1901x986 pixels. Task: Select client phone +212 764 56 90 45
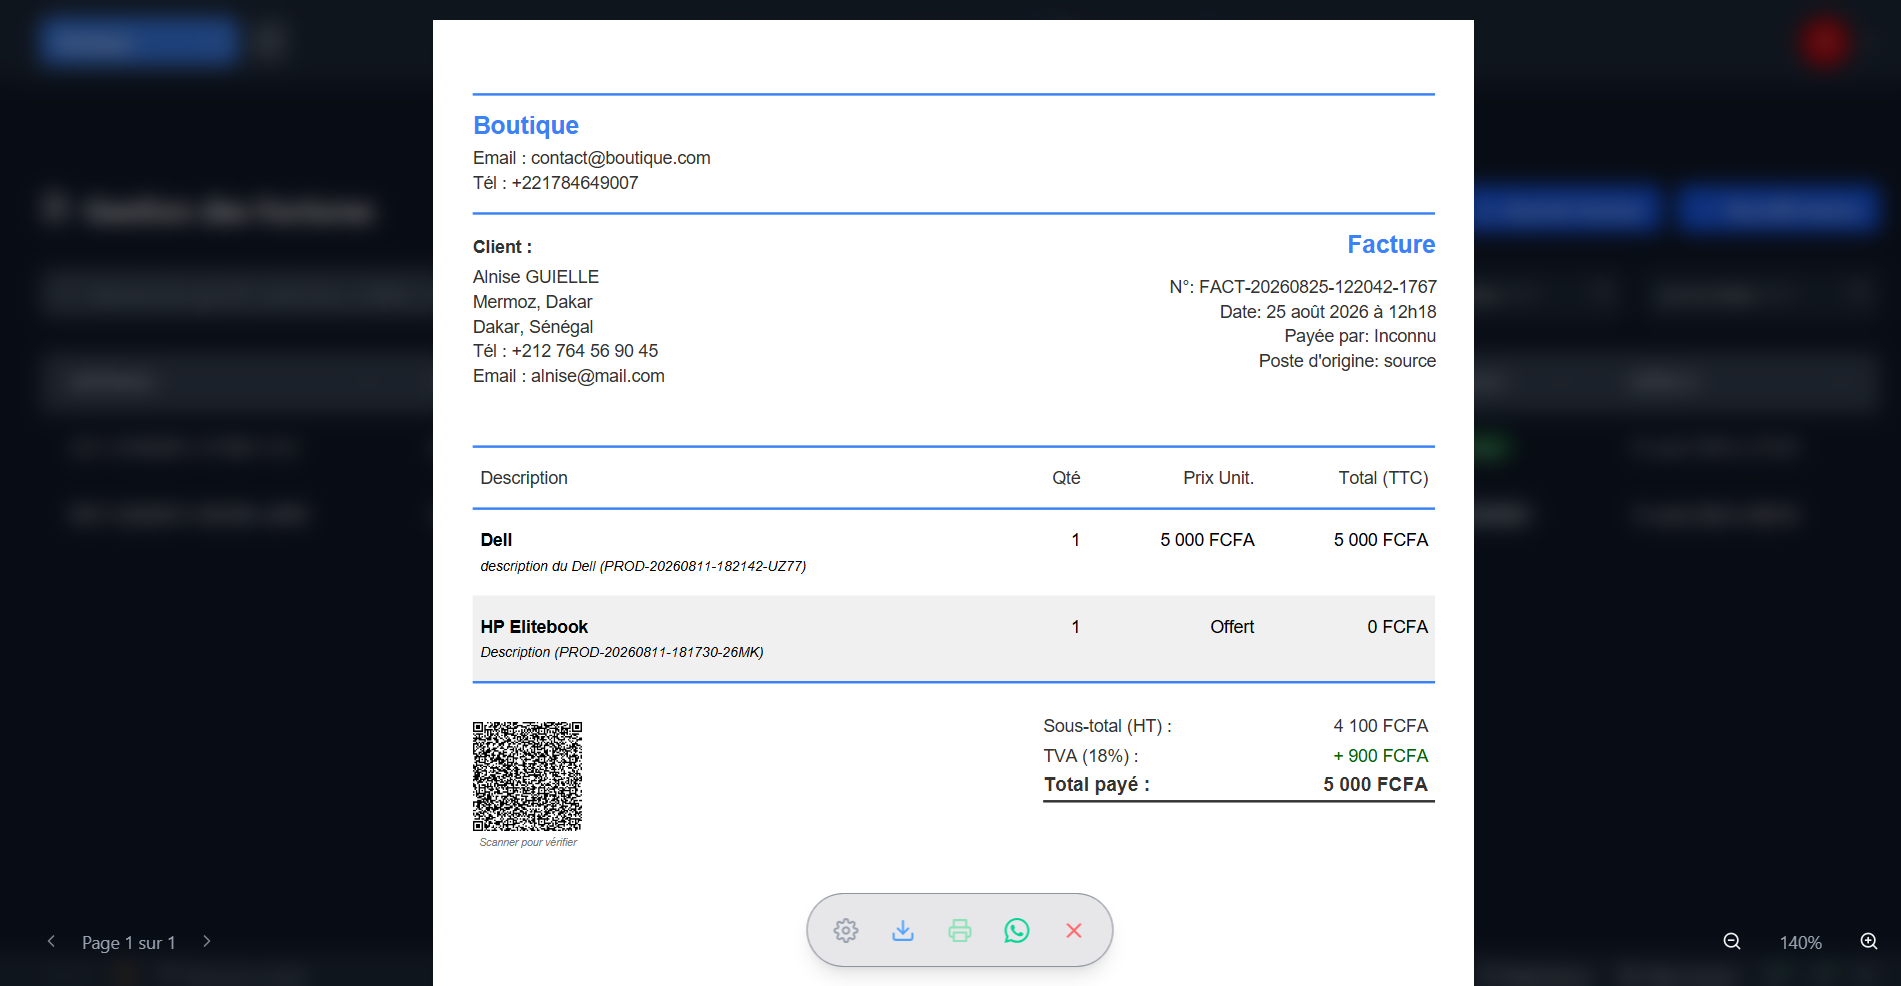(x=585, y=351)
